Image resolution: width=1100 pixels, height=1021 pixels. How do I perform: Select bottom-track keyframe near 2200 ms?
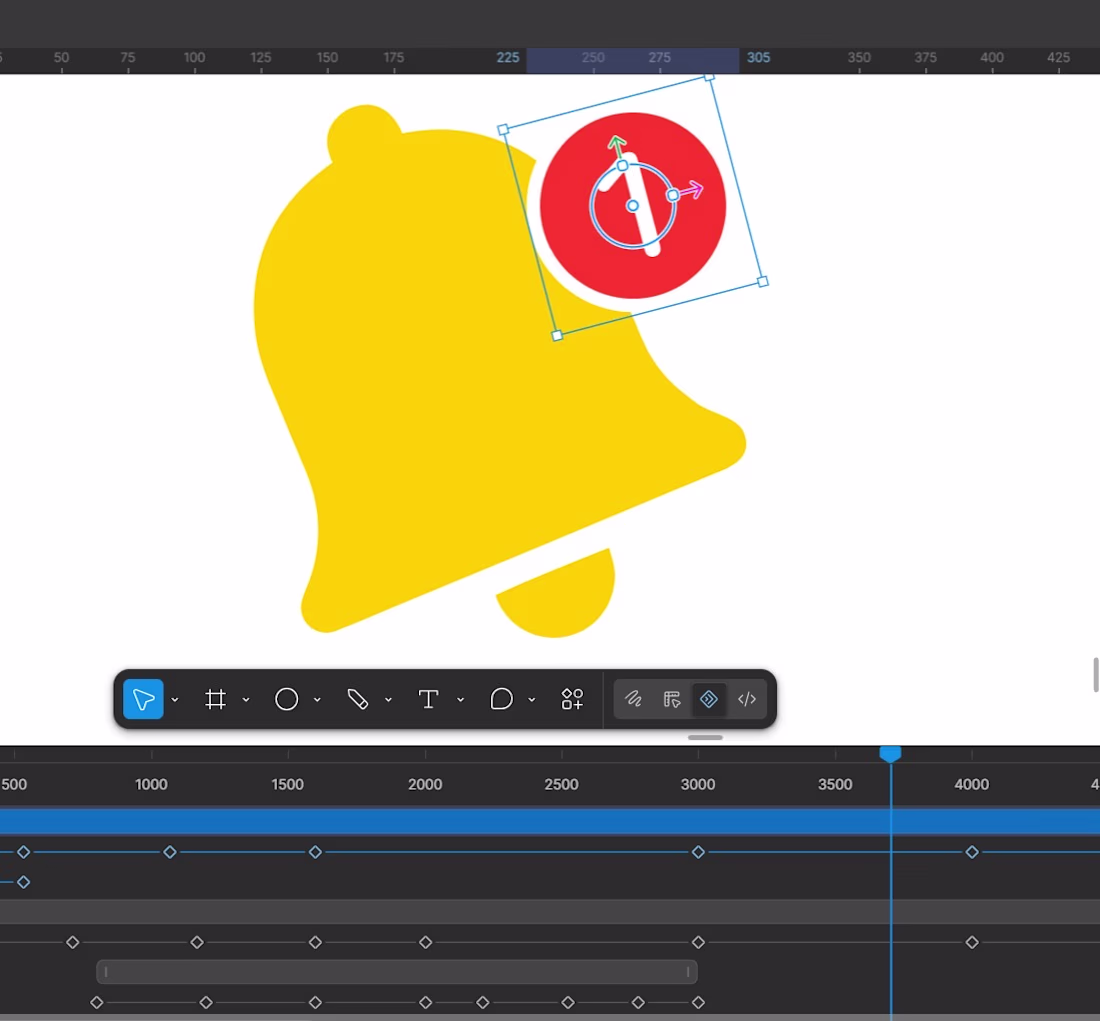click(483, 1003)
